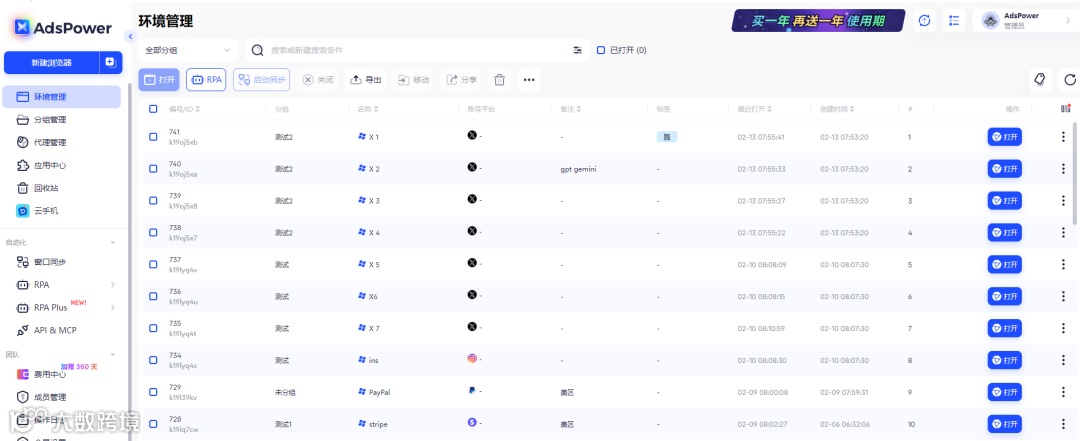
Task: Click the search magnifier icon
Action: coord(258,50)
